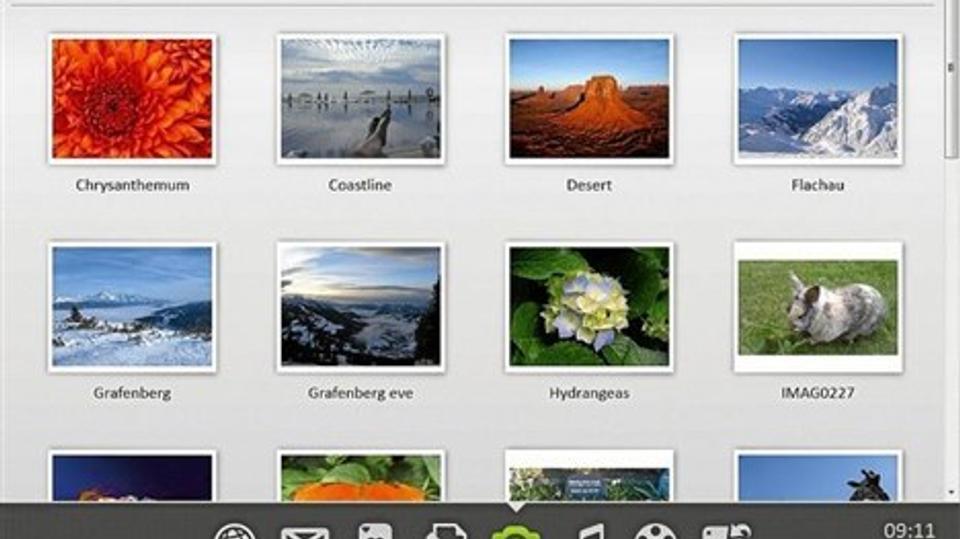This screenshot has width=960, height=539.
Task: Open the film reel video icon
Action: (x=654, y=531)
